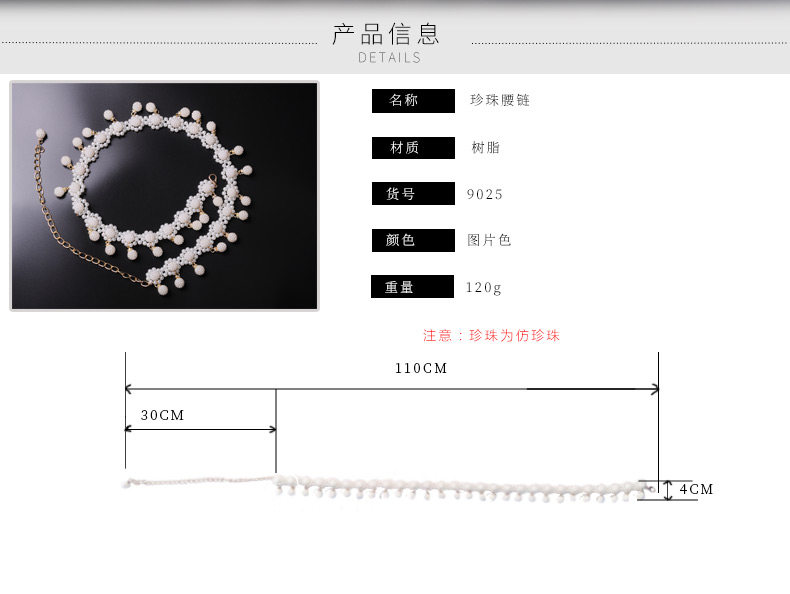
Task: Click the 4CM width label
Action: click(x=696, y=489)
